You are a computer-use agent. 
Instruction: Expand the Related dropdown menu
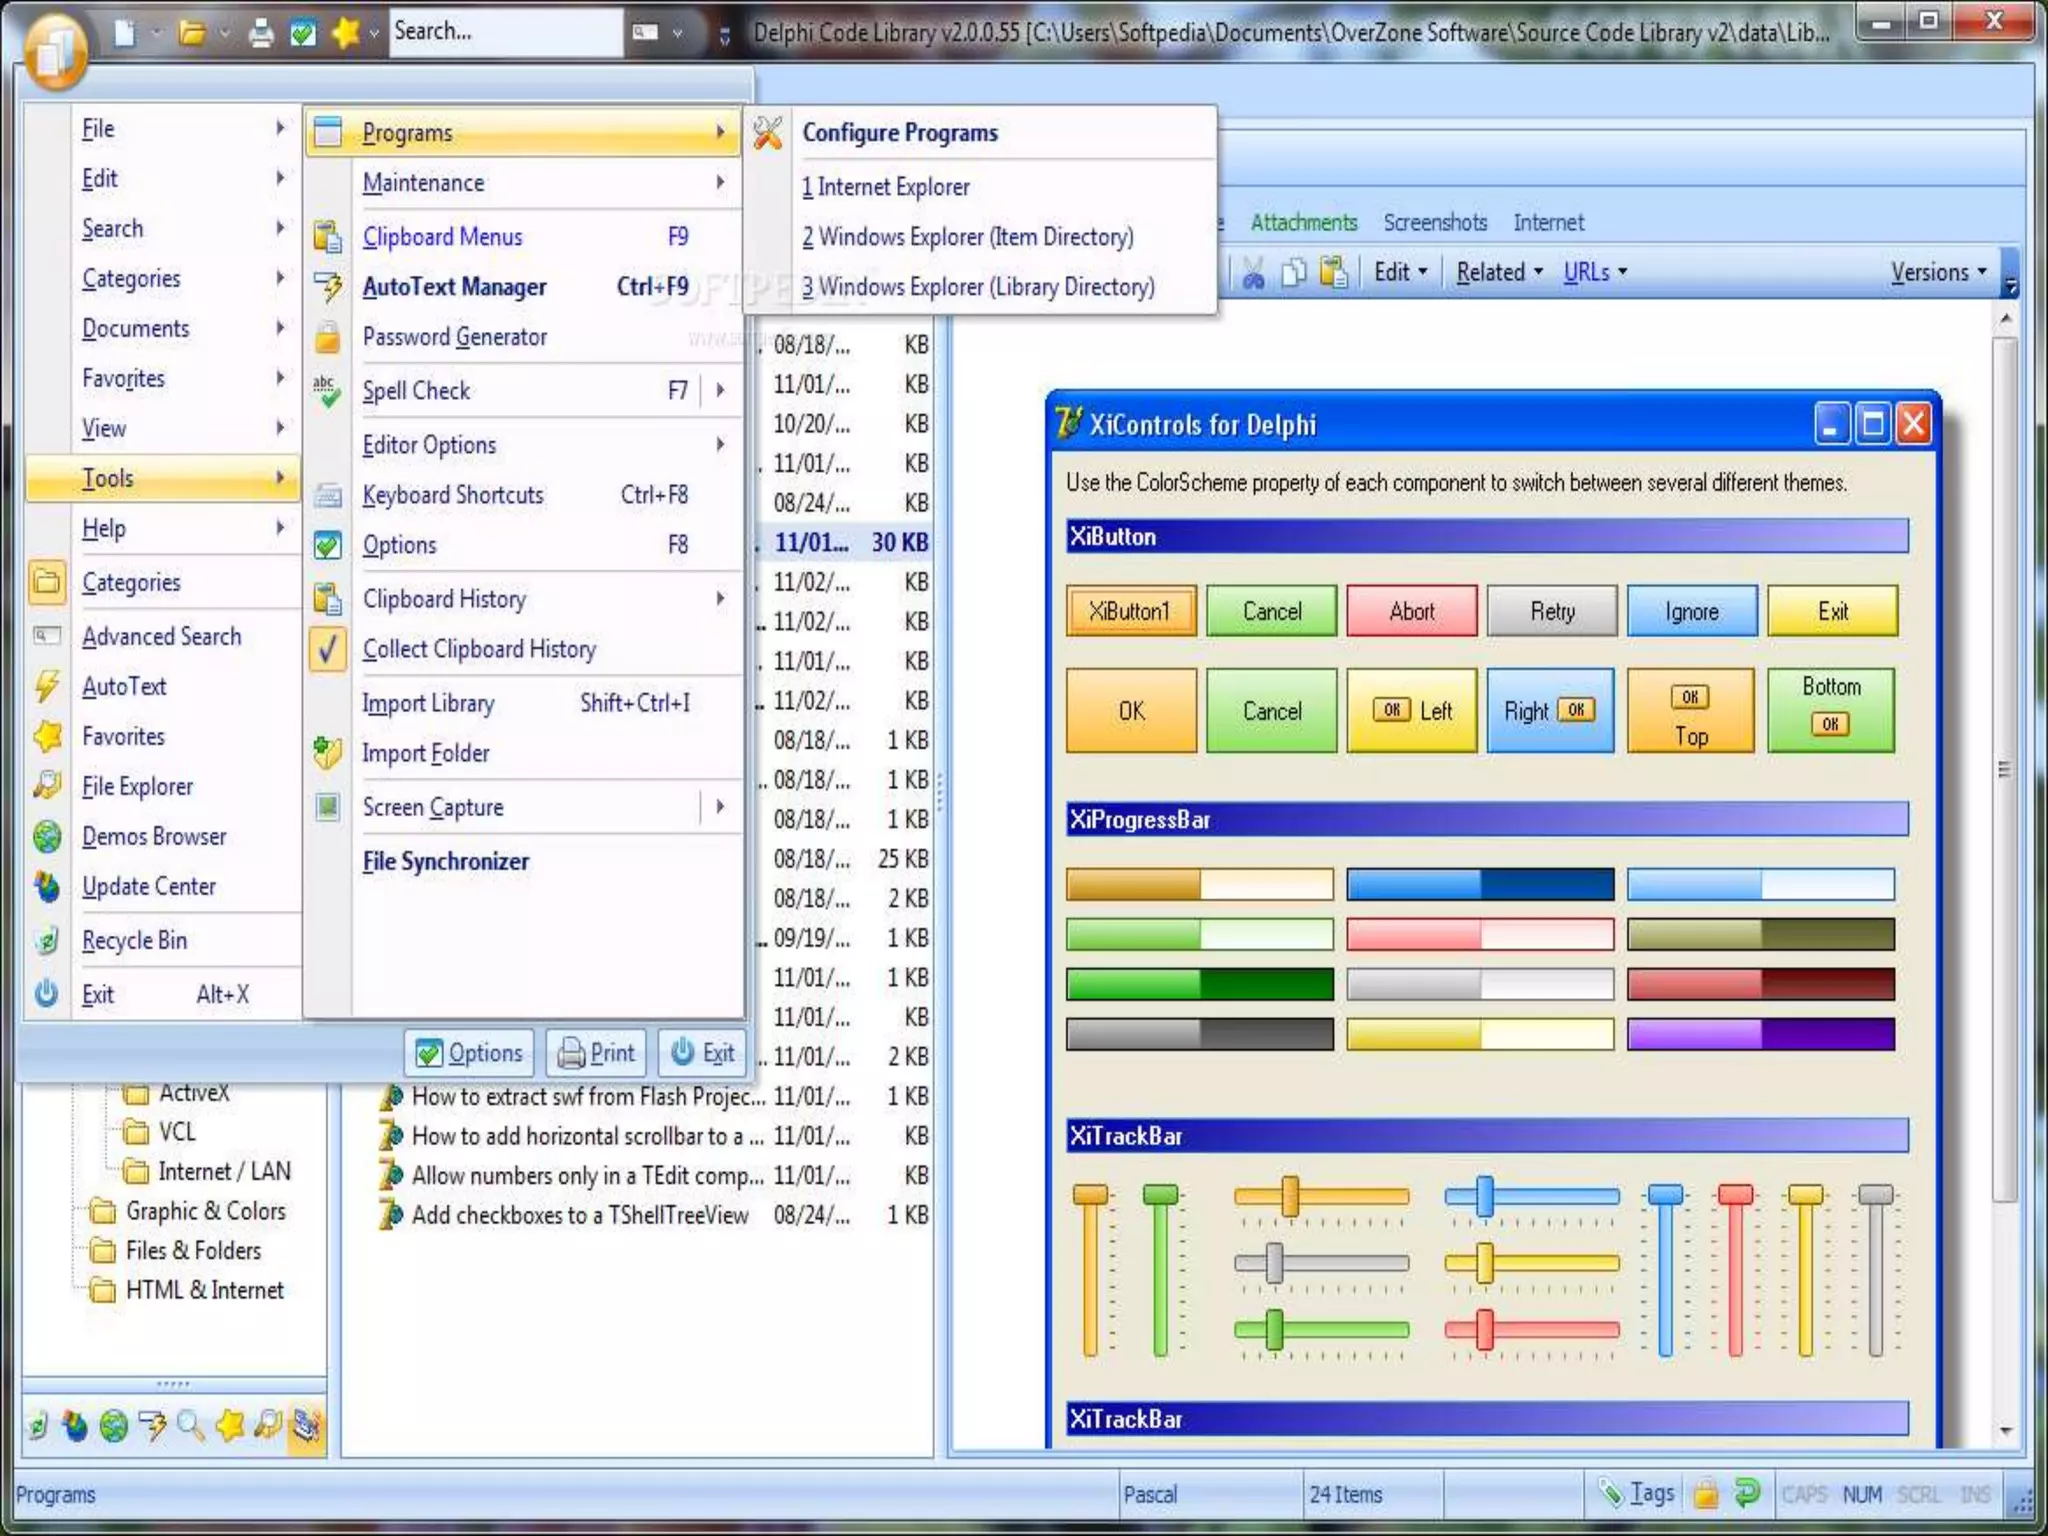[1499, 272]
